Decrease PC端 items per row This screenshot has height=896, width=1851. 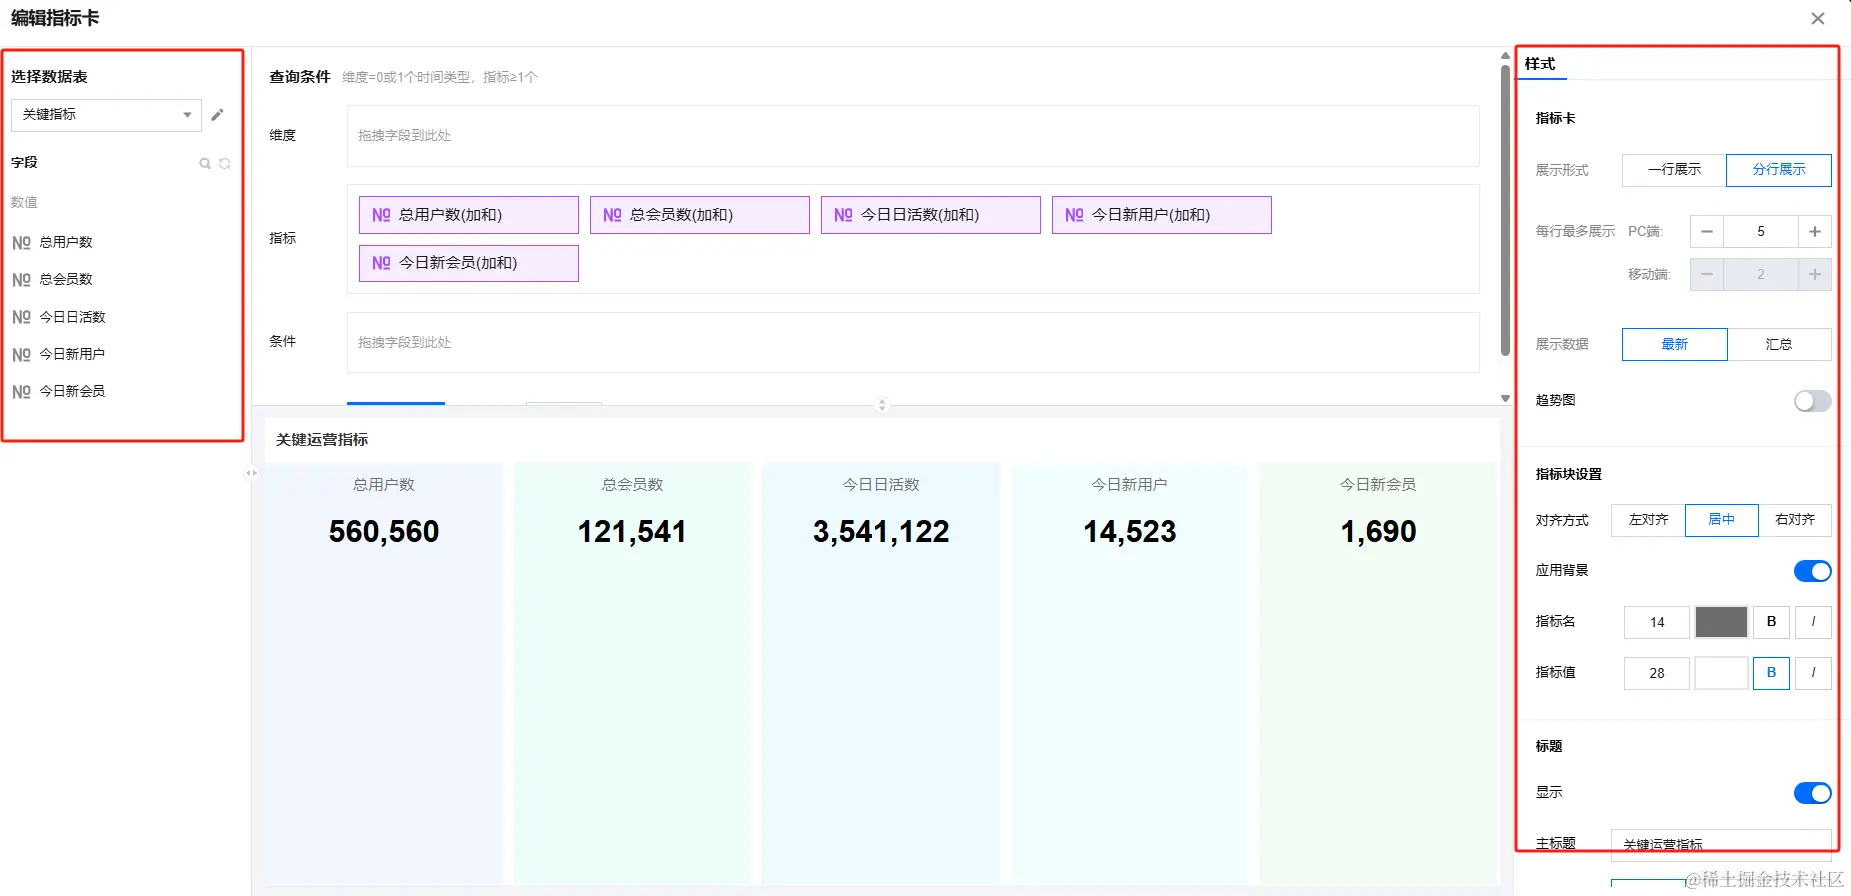[1707, 232]
